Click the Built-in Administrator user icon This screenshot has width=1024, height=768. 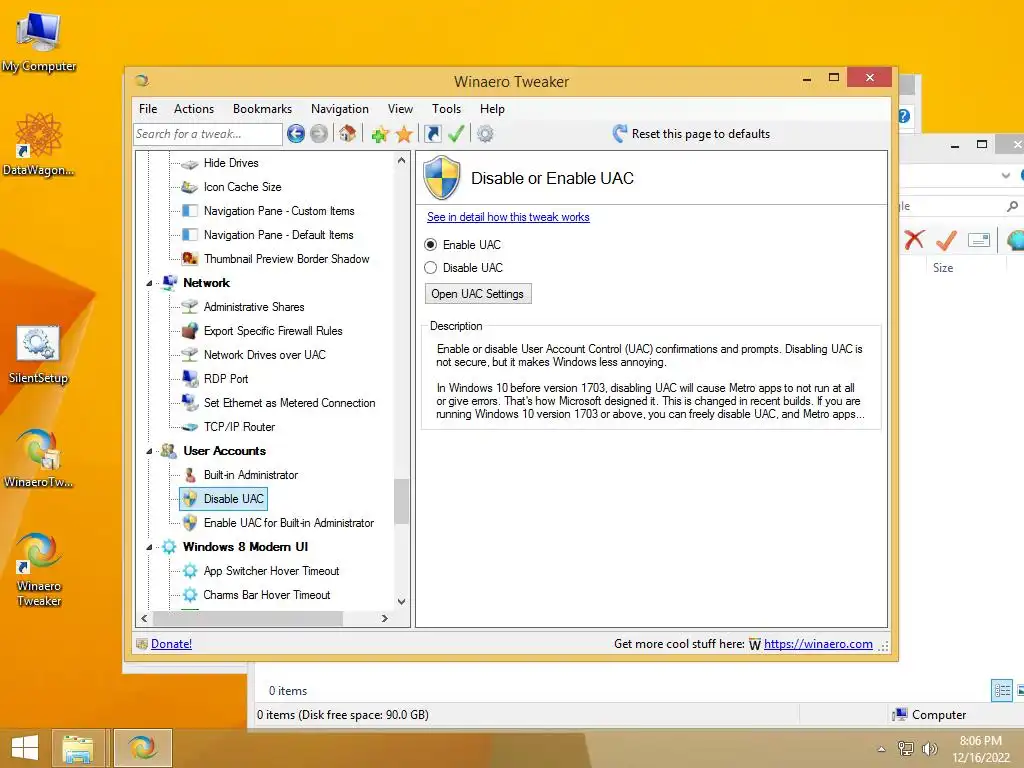click(189, 475)
